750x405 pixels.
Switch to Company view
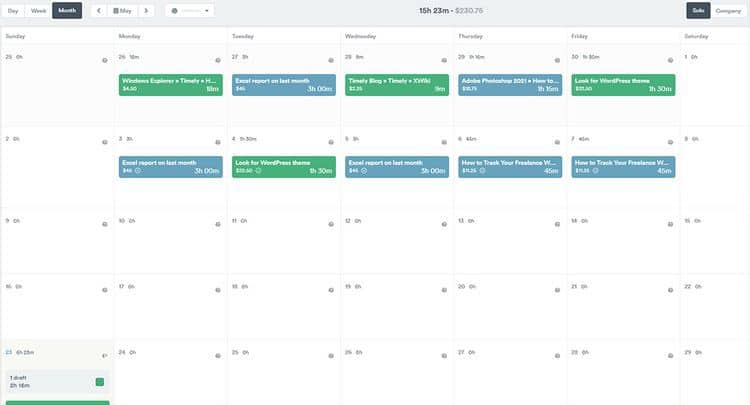(x=728, y=11)
